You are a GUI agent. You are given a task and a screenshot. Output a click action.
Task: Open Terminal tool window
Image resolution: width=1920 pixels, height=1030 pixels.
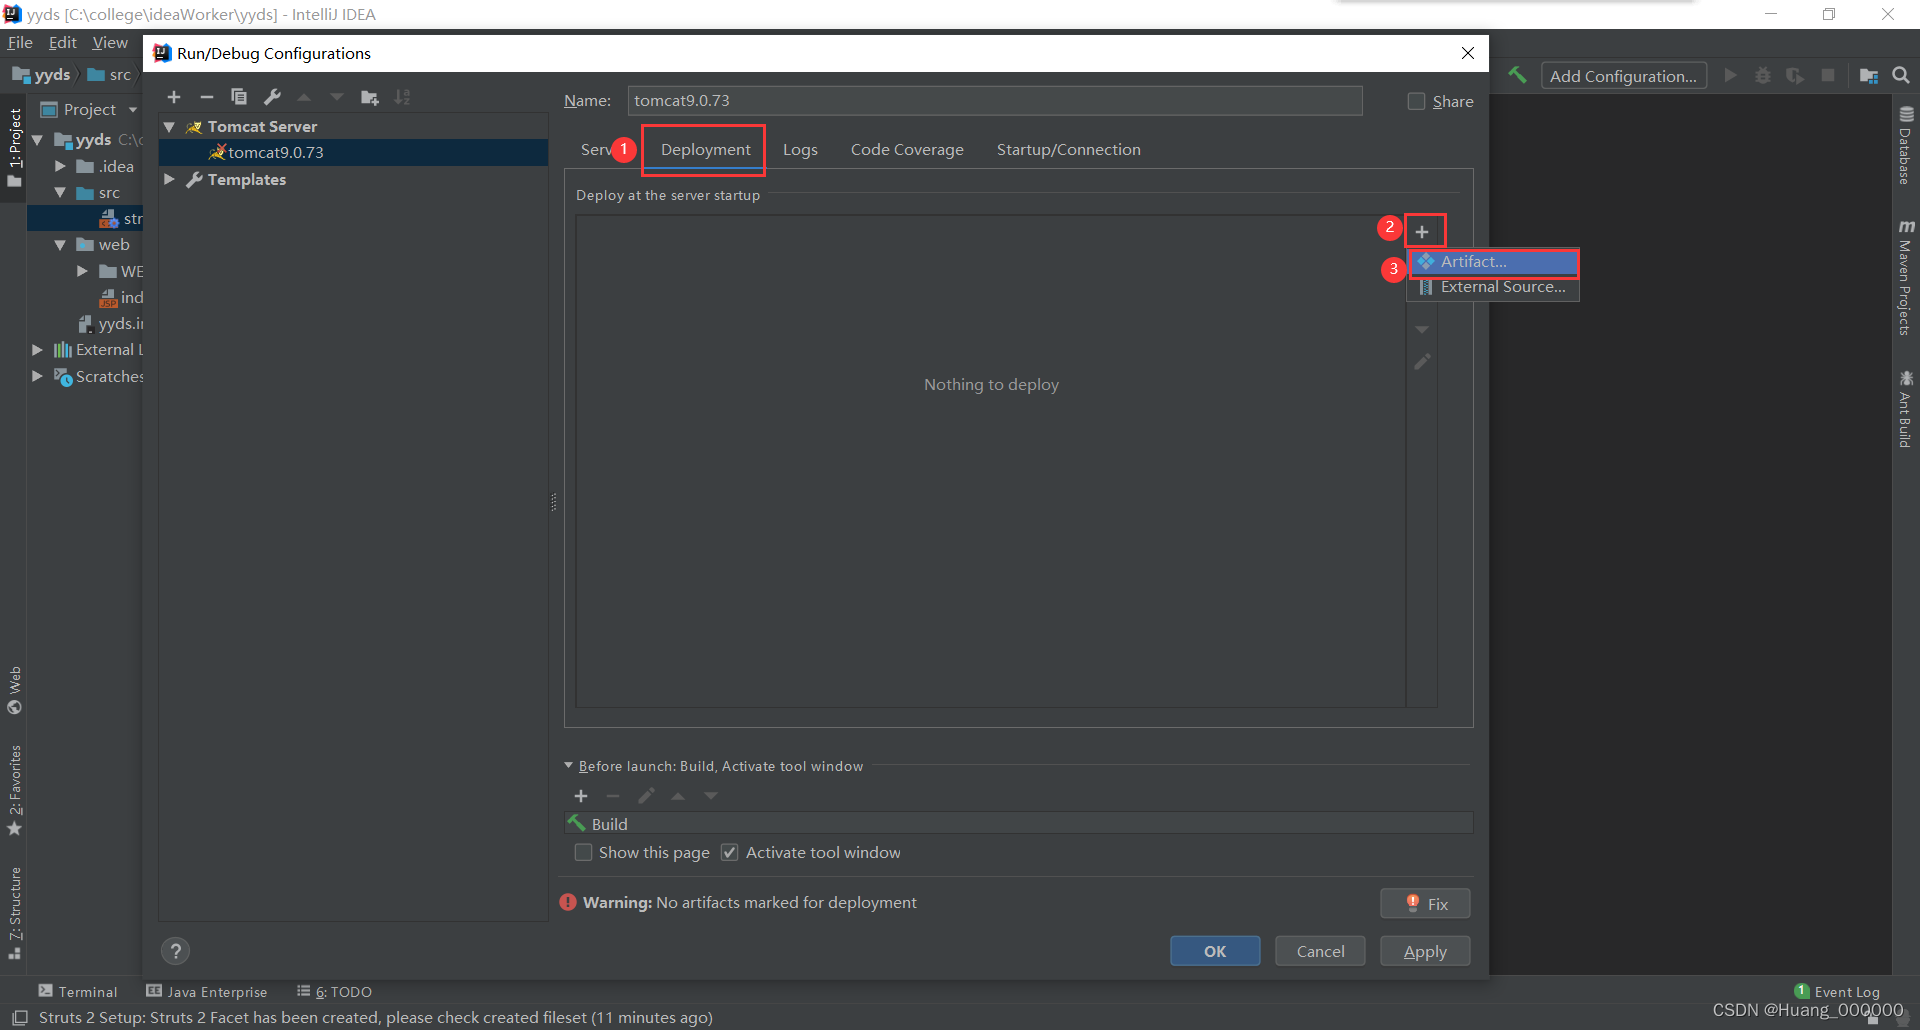coord(78,991)
